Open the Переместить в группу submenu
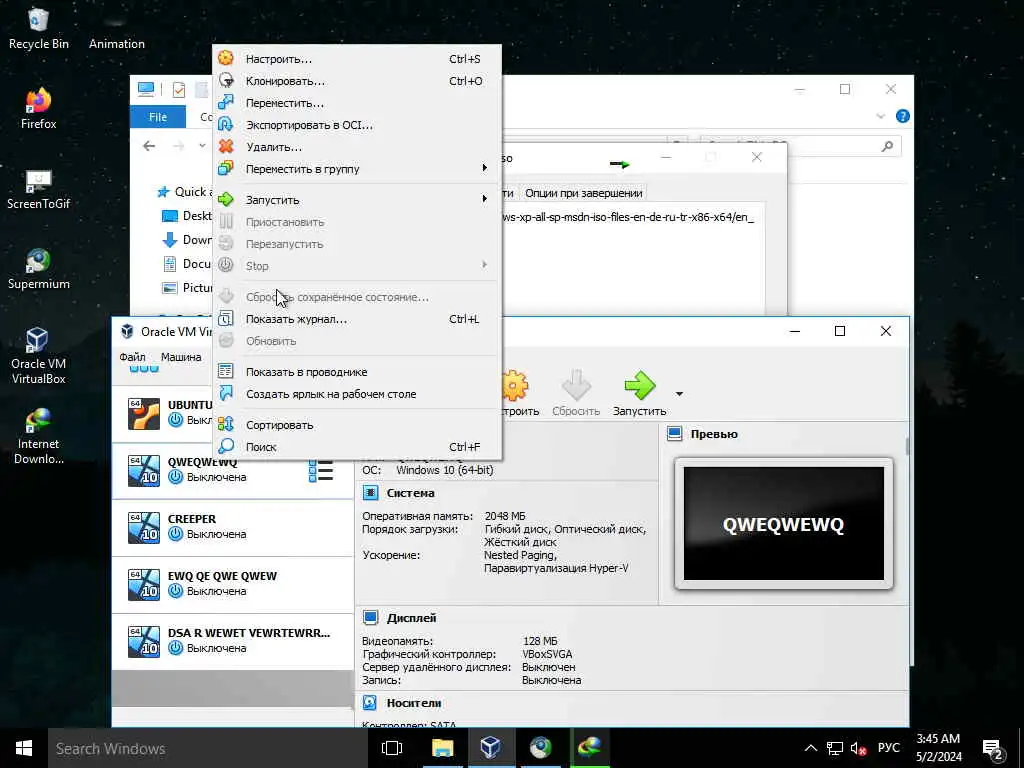 tap(357, 168)
